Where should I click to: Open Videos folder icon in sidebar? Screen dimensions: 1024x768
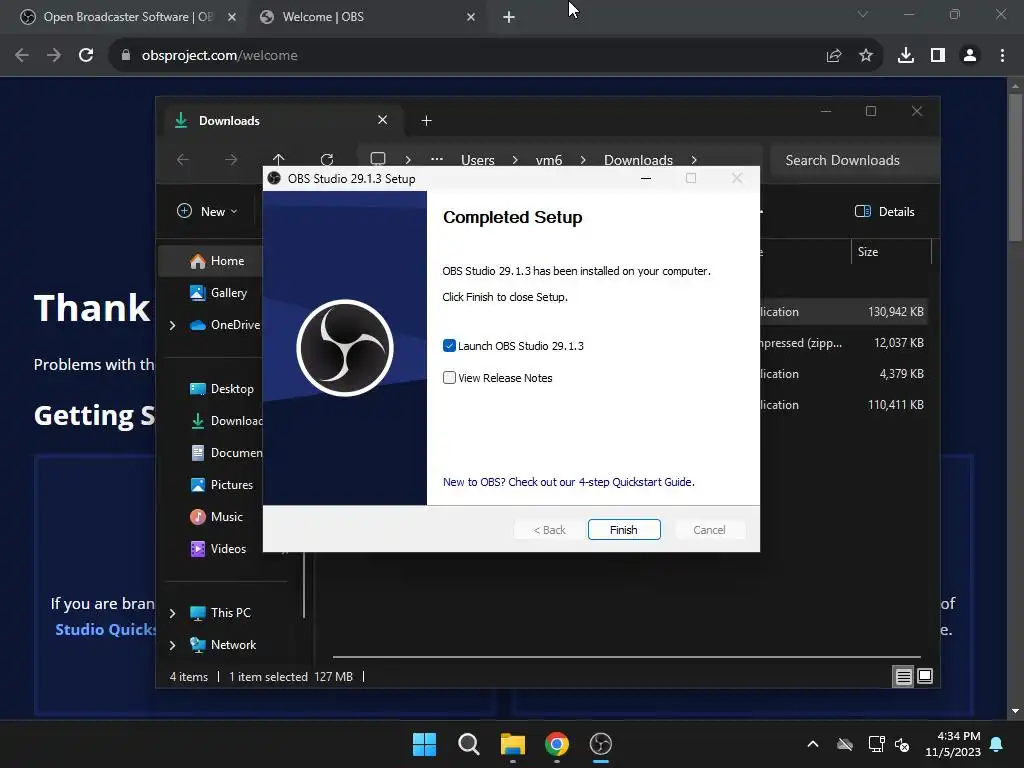(197, 549)
